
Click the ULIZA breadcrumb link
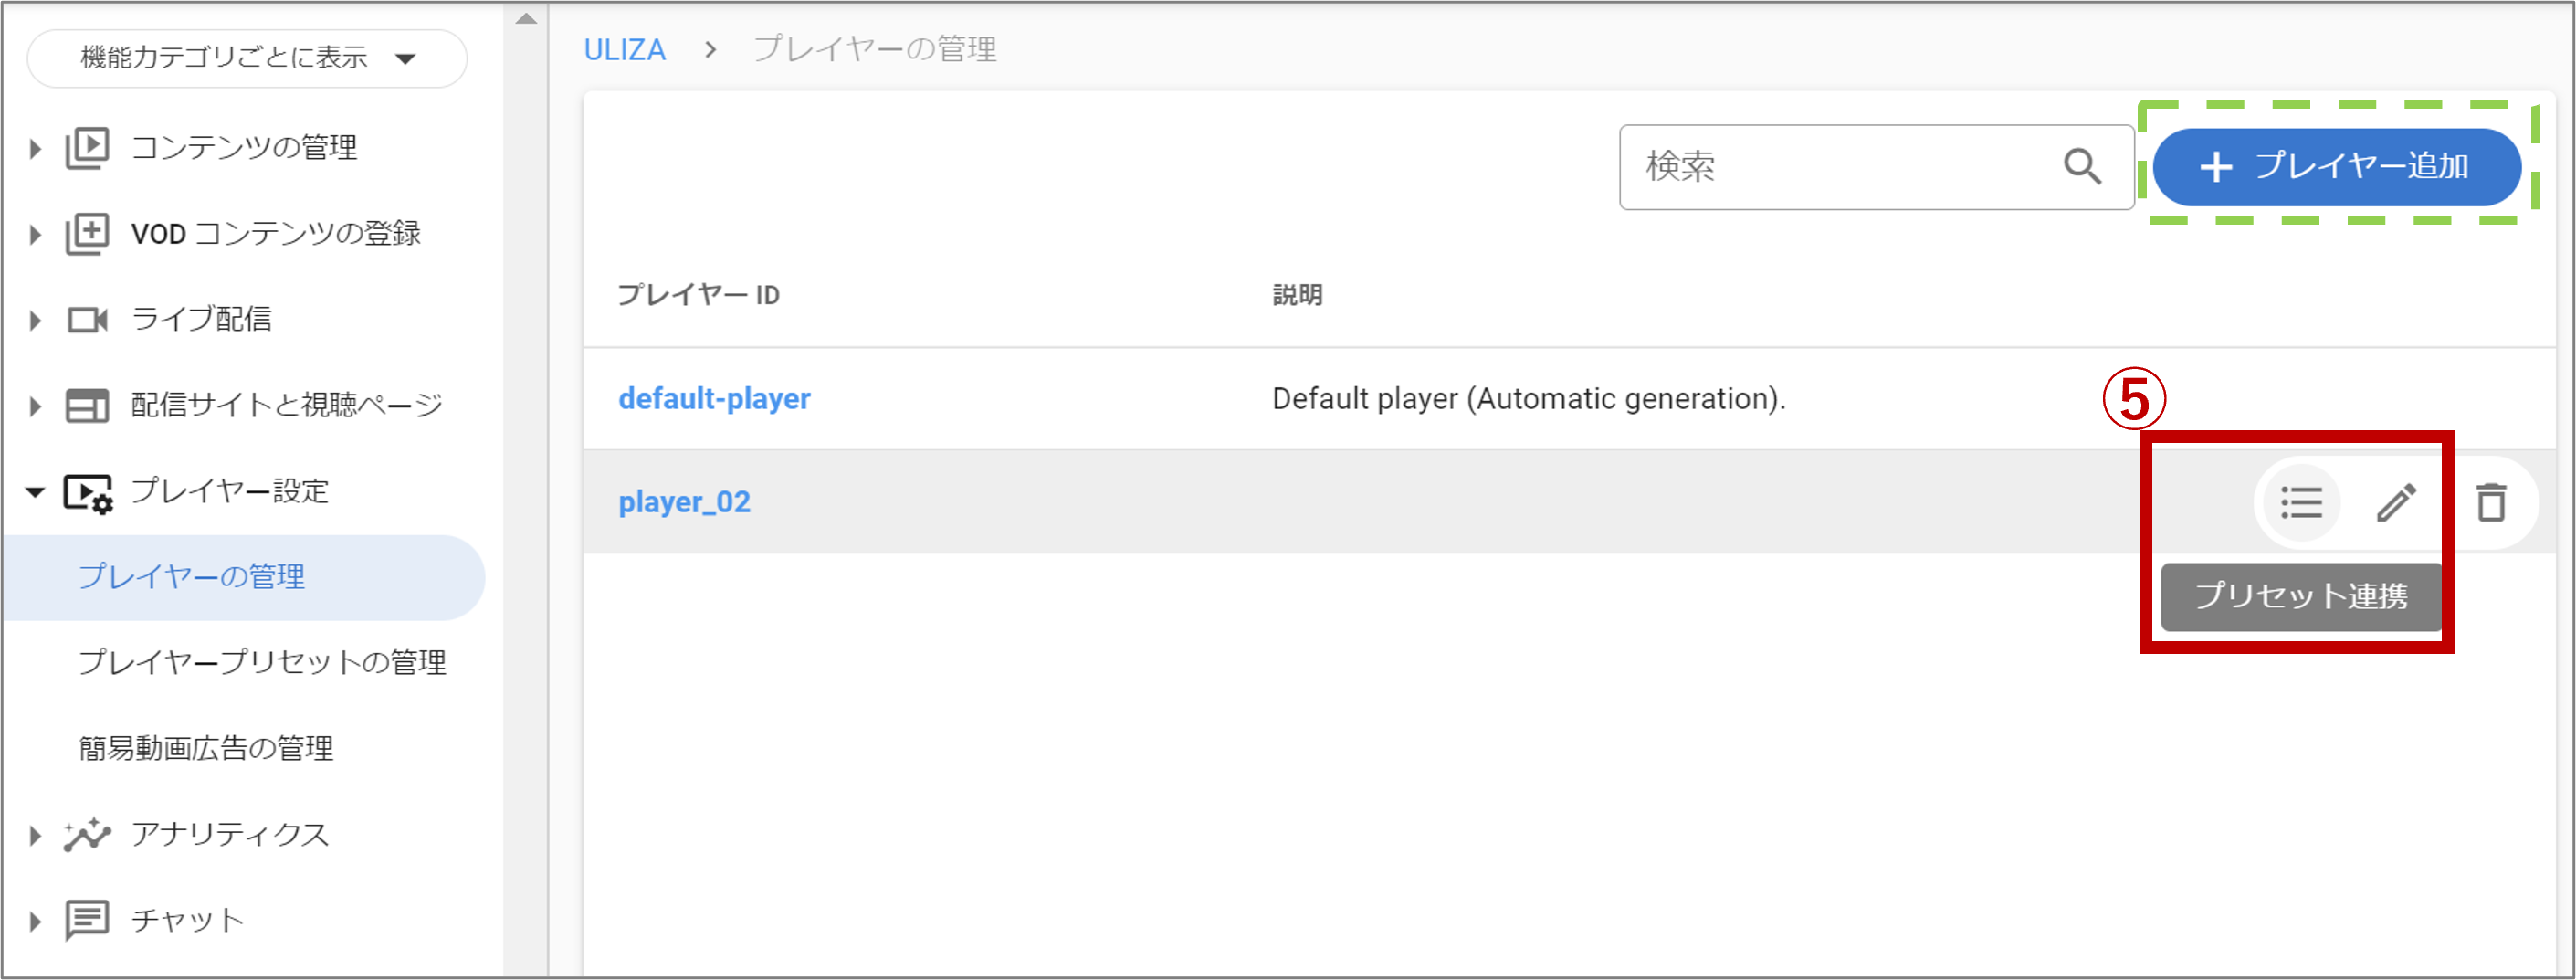[x=625, y=50]
